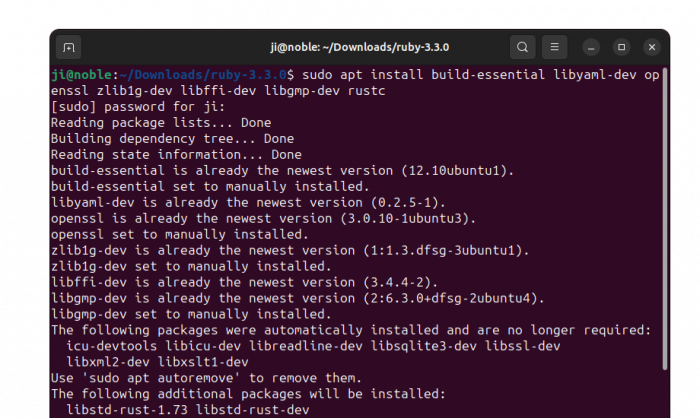
Task: Click the ~/Downloads/ruby-3.3.0 path in prompt
Action: pos(206,75)
